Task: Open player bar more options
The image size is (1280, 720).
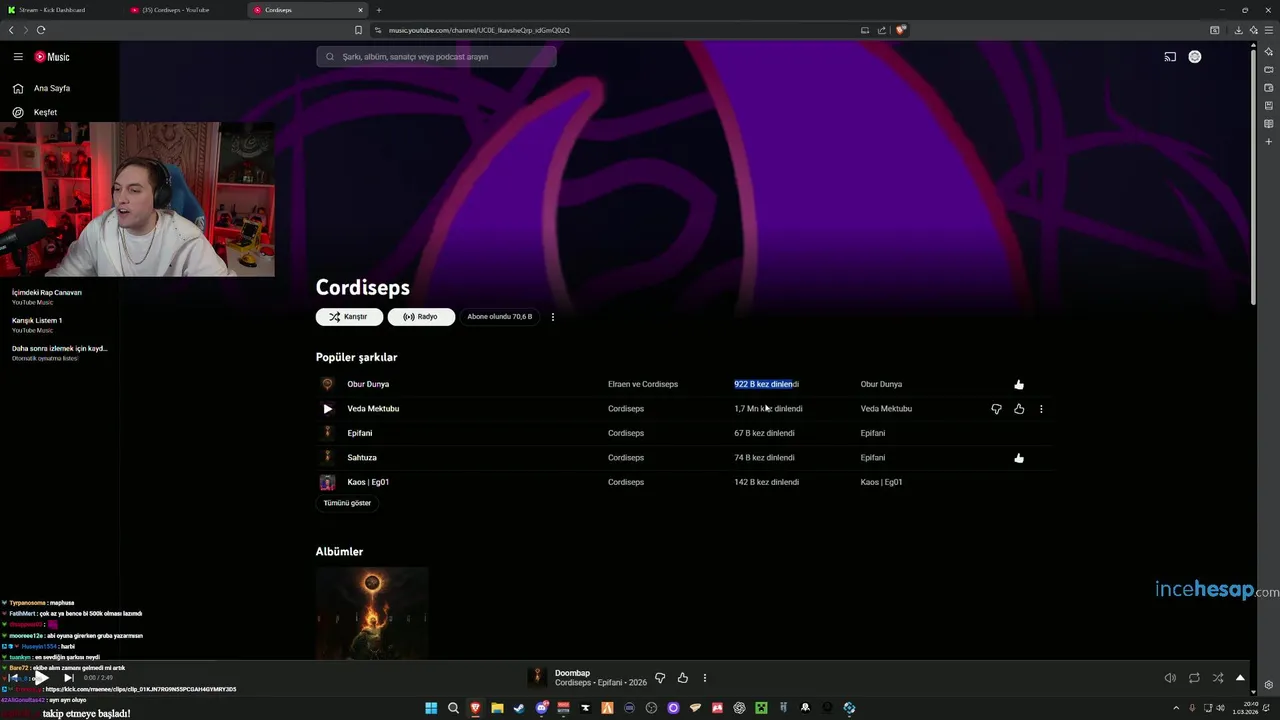Action: 705,678
